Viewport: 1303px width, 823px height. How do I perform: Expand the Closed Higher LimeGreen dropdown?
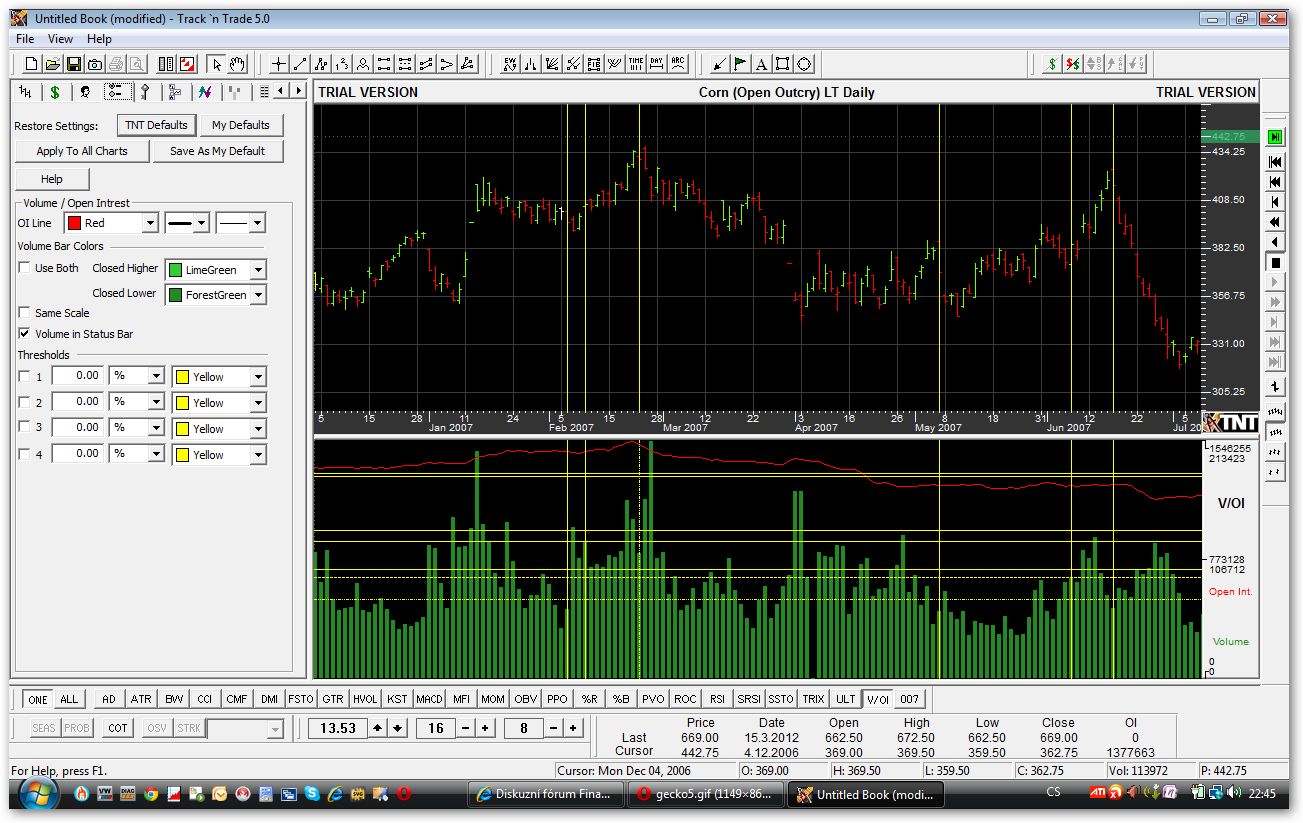pos(257,270)
